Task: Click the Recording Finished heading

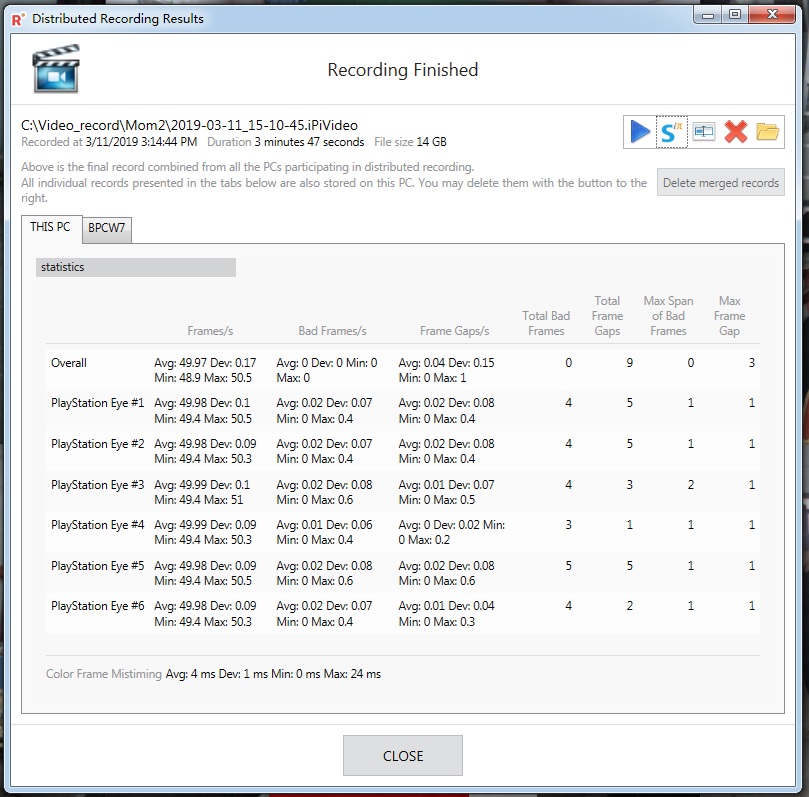Action: click(402, 70)
